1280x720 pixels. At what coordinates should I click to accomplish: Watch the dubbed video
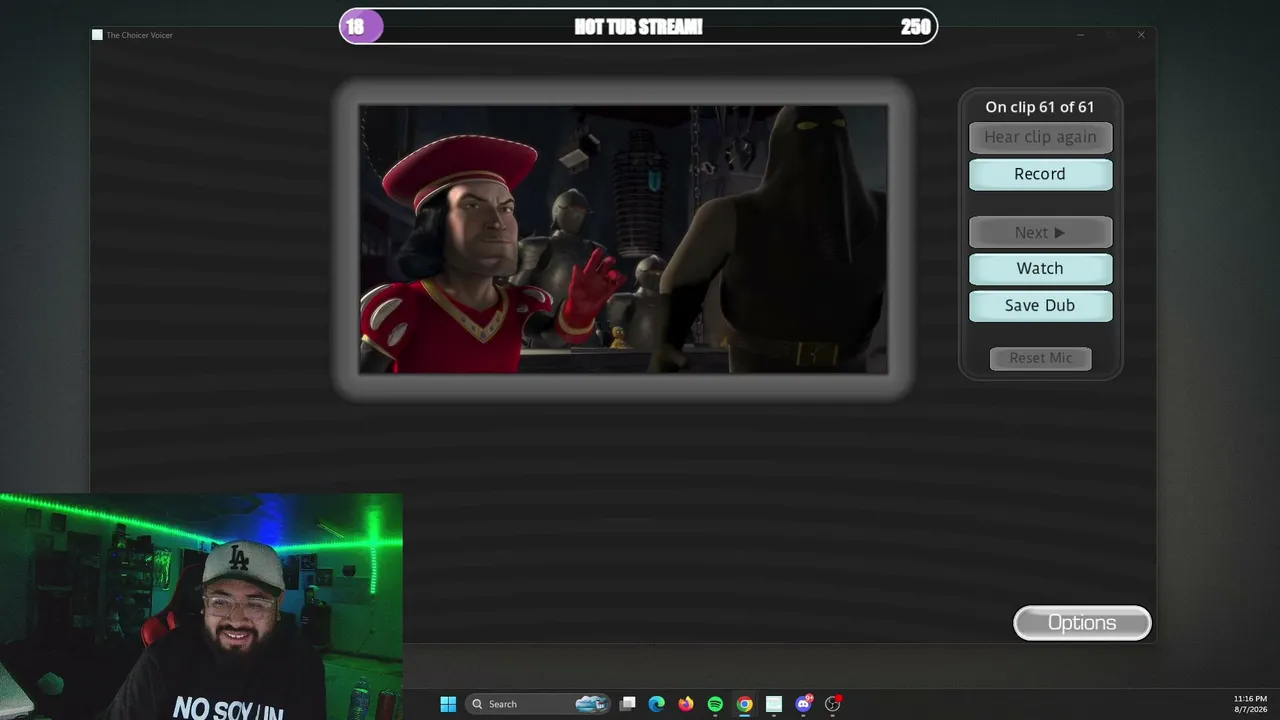(x=1040, y=268)
